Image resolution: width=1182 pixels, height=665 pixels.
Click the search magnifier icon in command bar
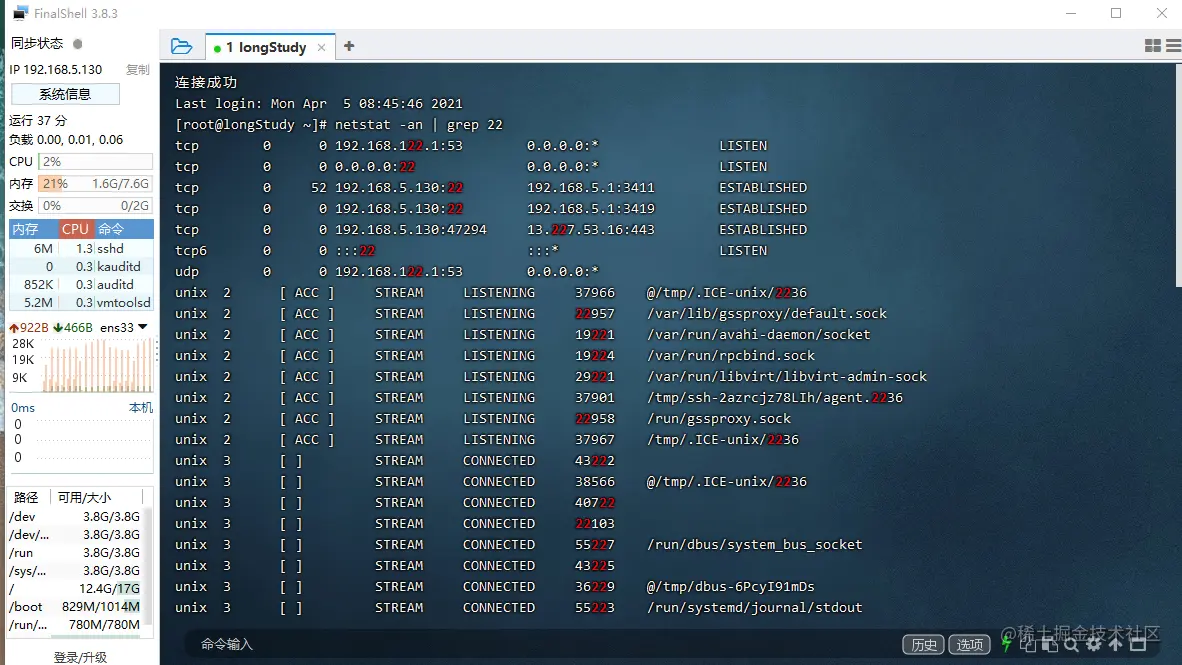(x=1071, y=644)
